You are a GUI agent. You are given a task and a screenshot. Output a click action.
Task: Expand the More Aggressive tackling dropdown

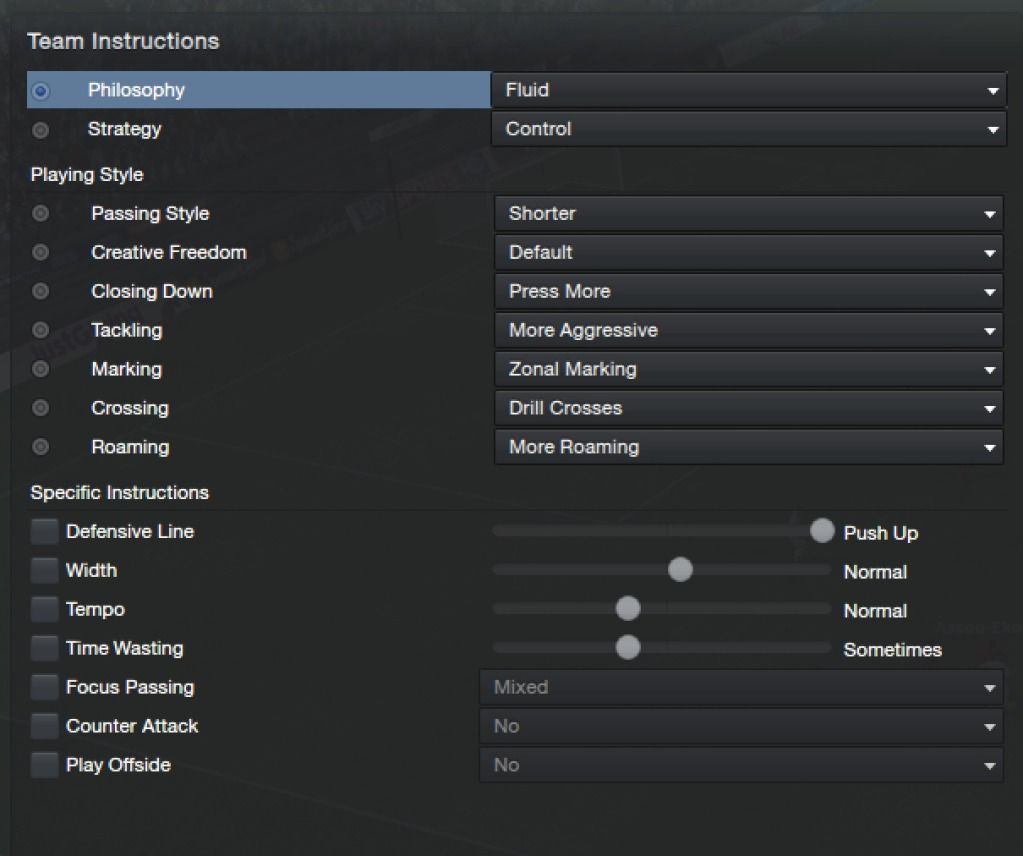[748, 330]
